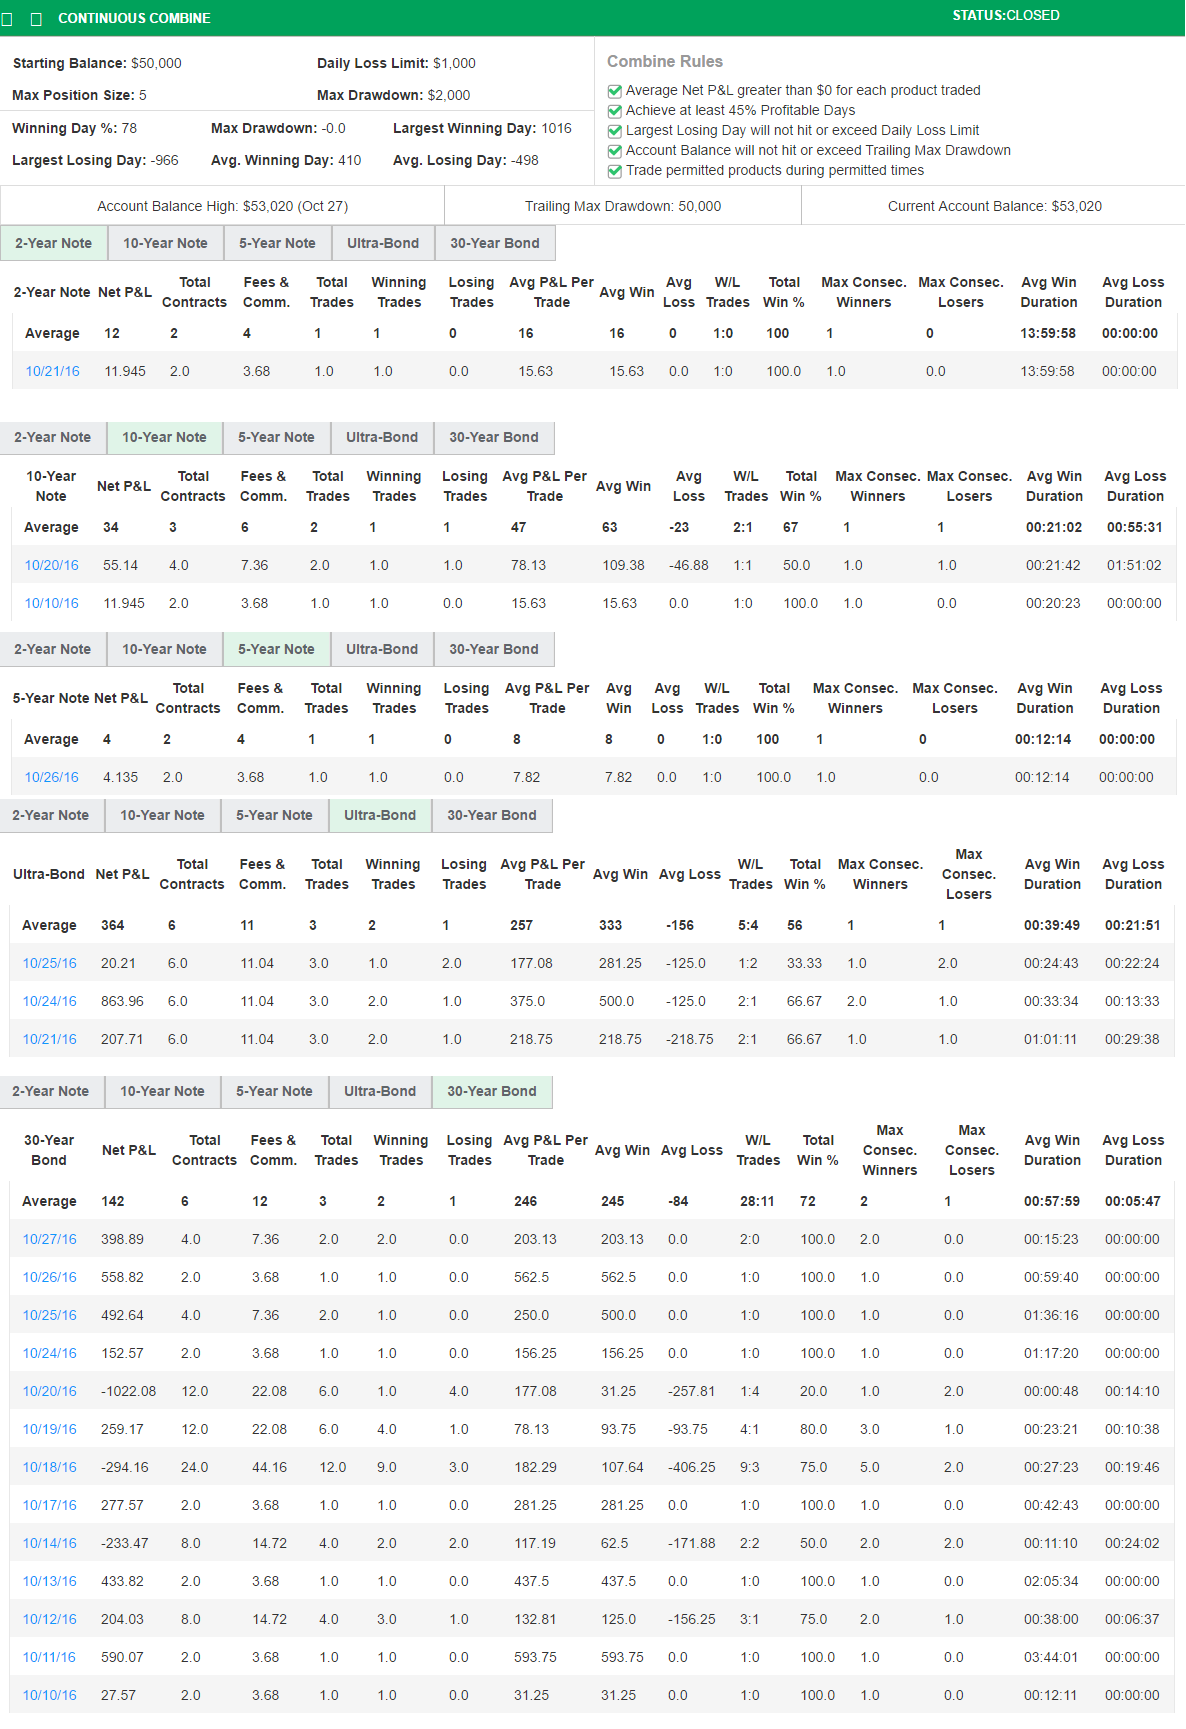The image size is (1186, 1729).
Task: Select the highlighted 5-Year Note tab
Action: 276,649
